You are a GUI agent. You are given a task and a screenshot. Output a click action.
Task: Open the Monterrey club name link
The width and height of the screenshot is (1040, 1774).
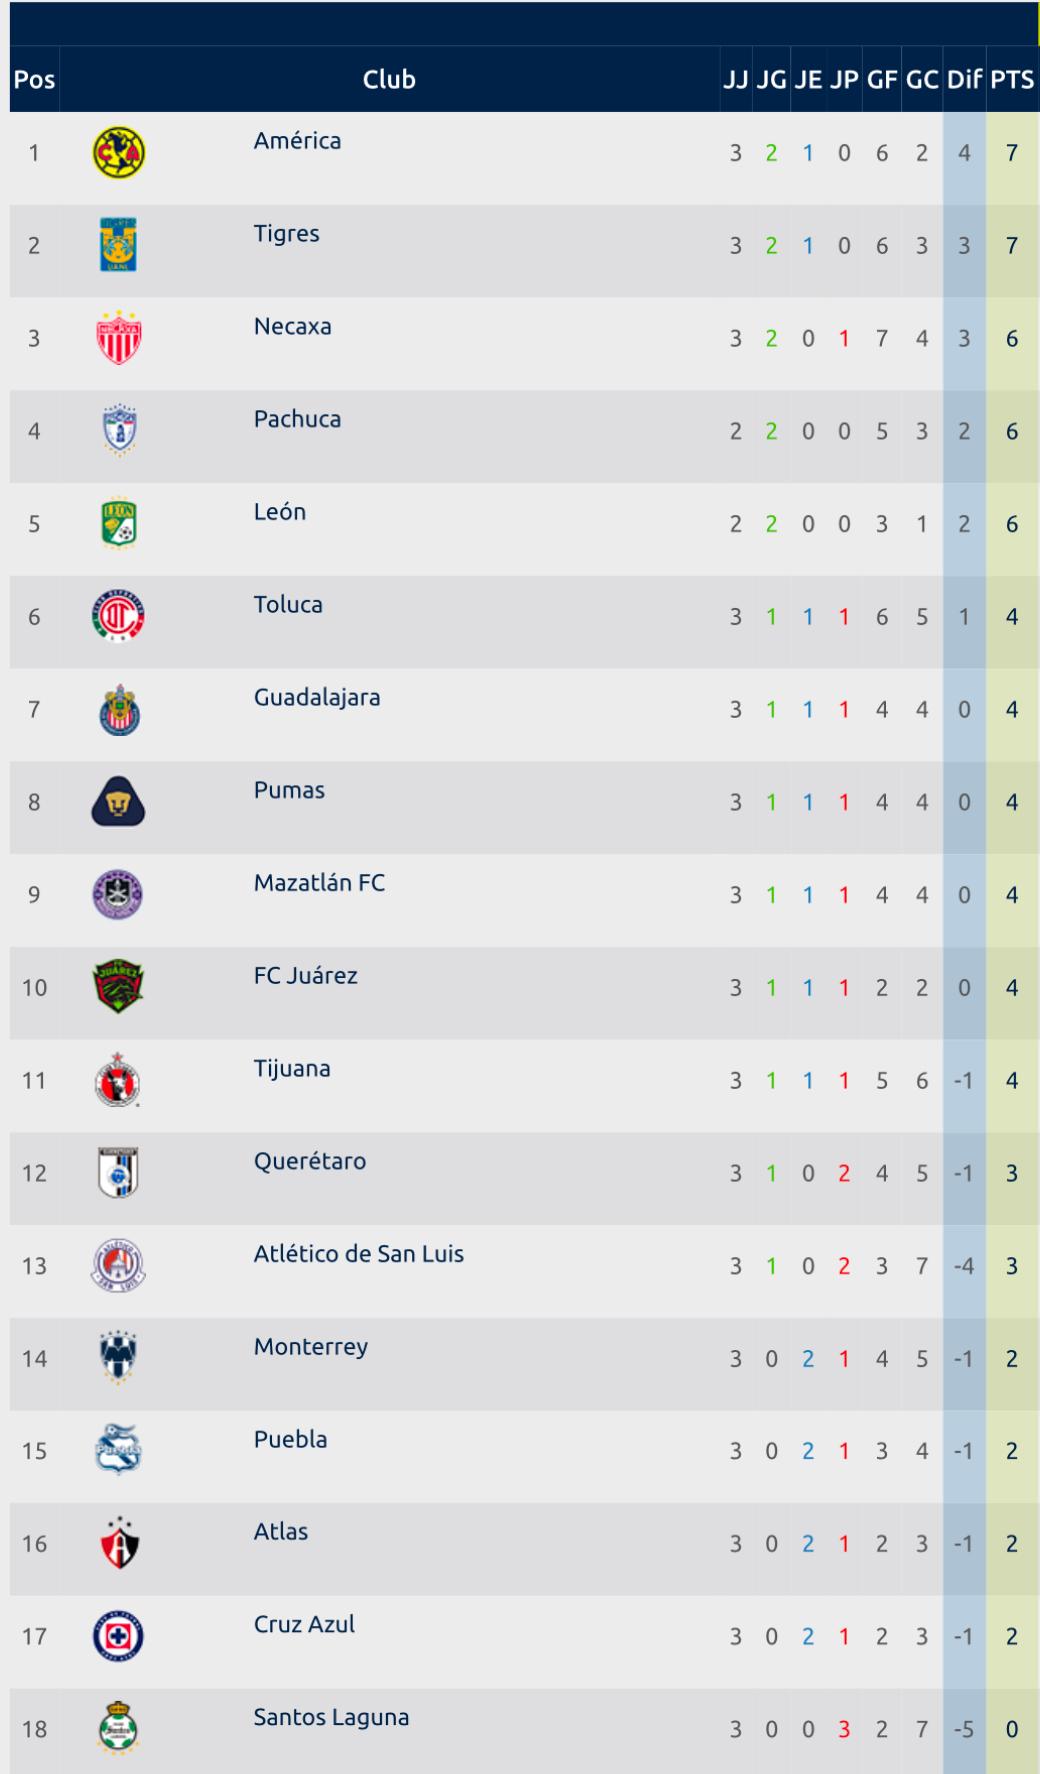click(x=311, y=1346)
